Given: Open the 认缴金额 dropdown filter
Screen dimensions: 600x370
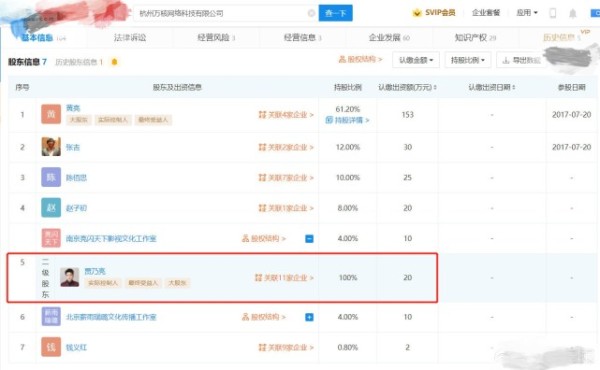Looking at the screenshot, I should point(416,60).
